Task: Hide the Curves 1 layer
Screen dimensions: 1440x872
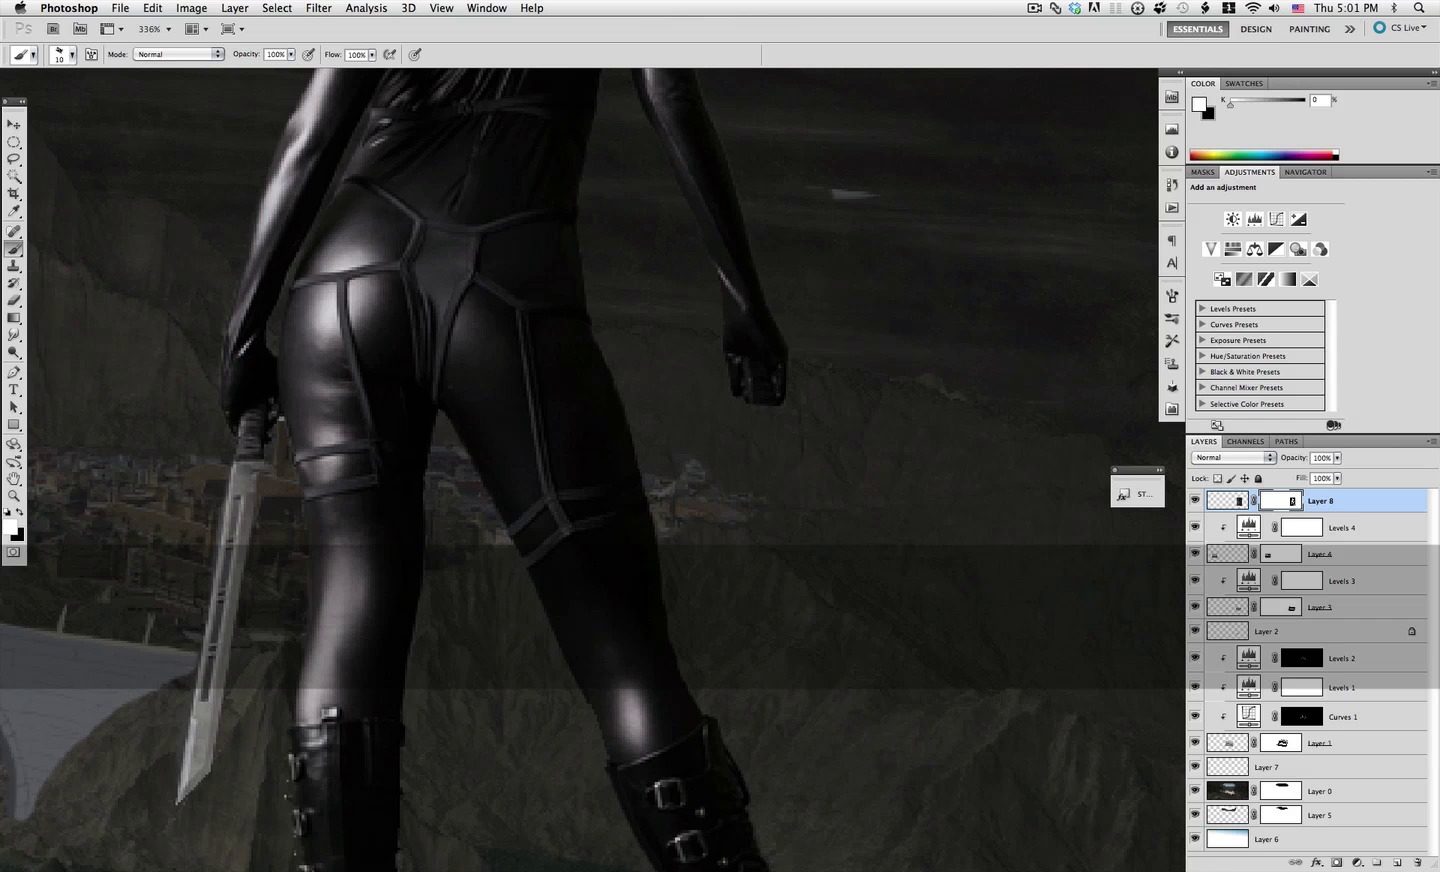Action: [x=1195, y=716]
